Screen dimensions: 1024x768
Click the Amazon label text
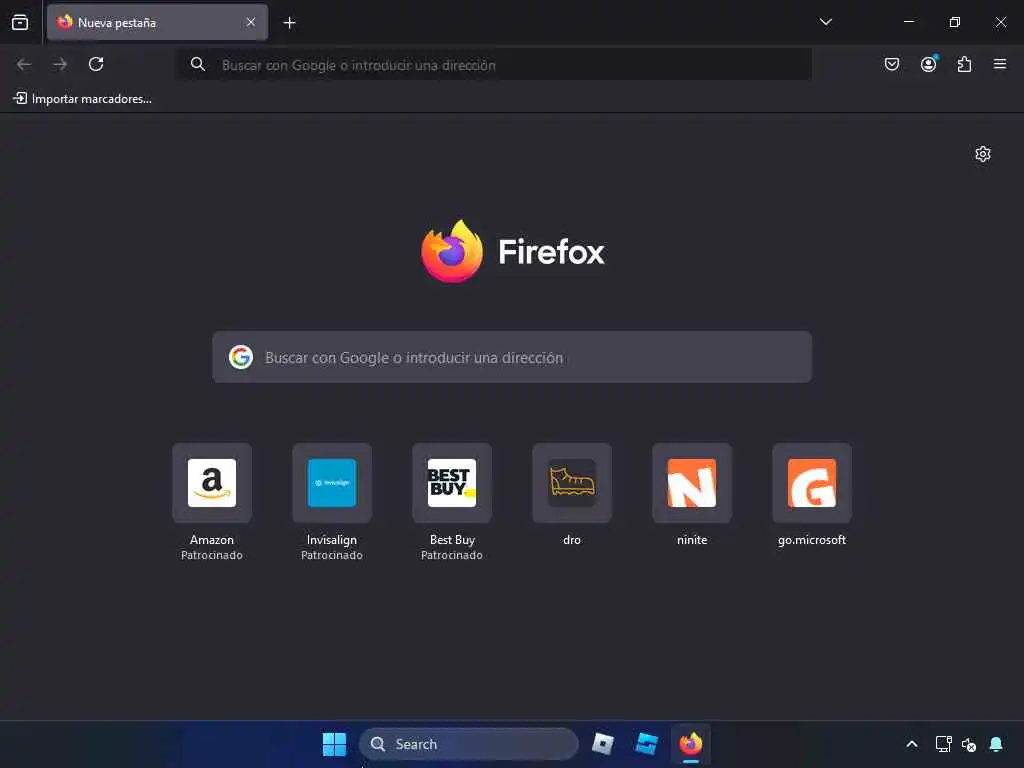tap(212, 540)
